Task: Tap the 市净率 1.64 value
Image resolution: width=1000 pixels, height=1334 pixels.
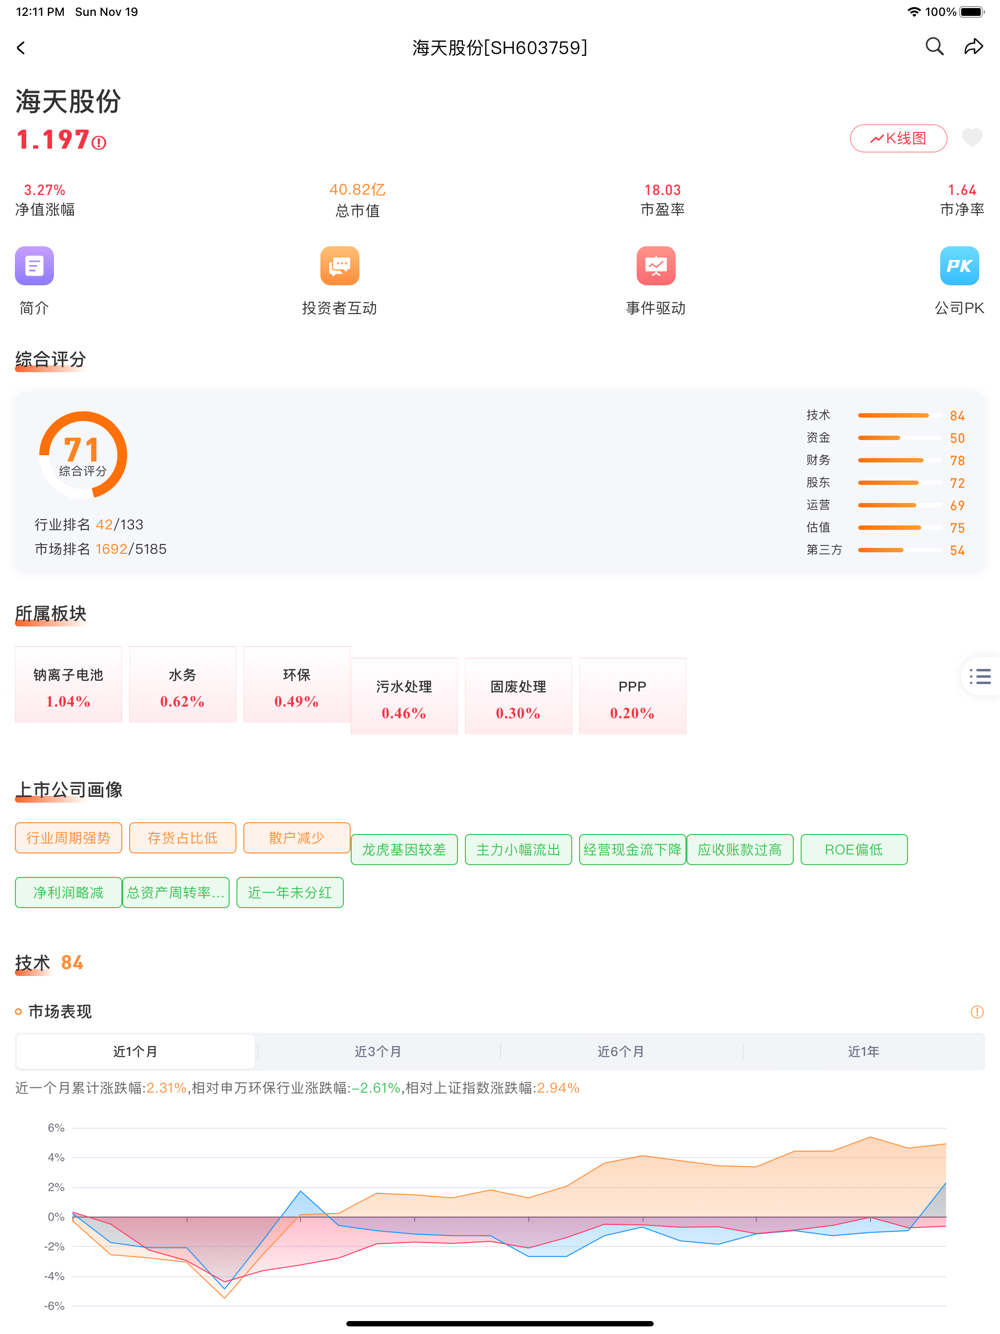Action: click(962, 190)
